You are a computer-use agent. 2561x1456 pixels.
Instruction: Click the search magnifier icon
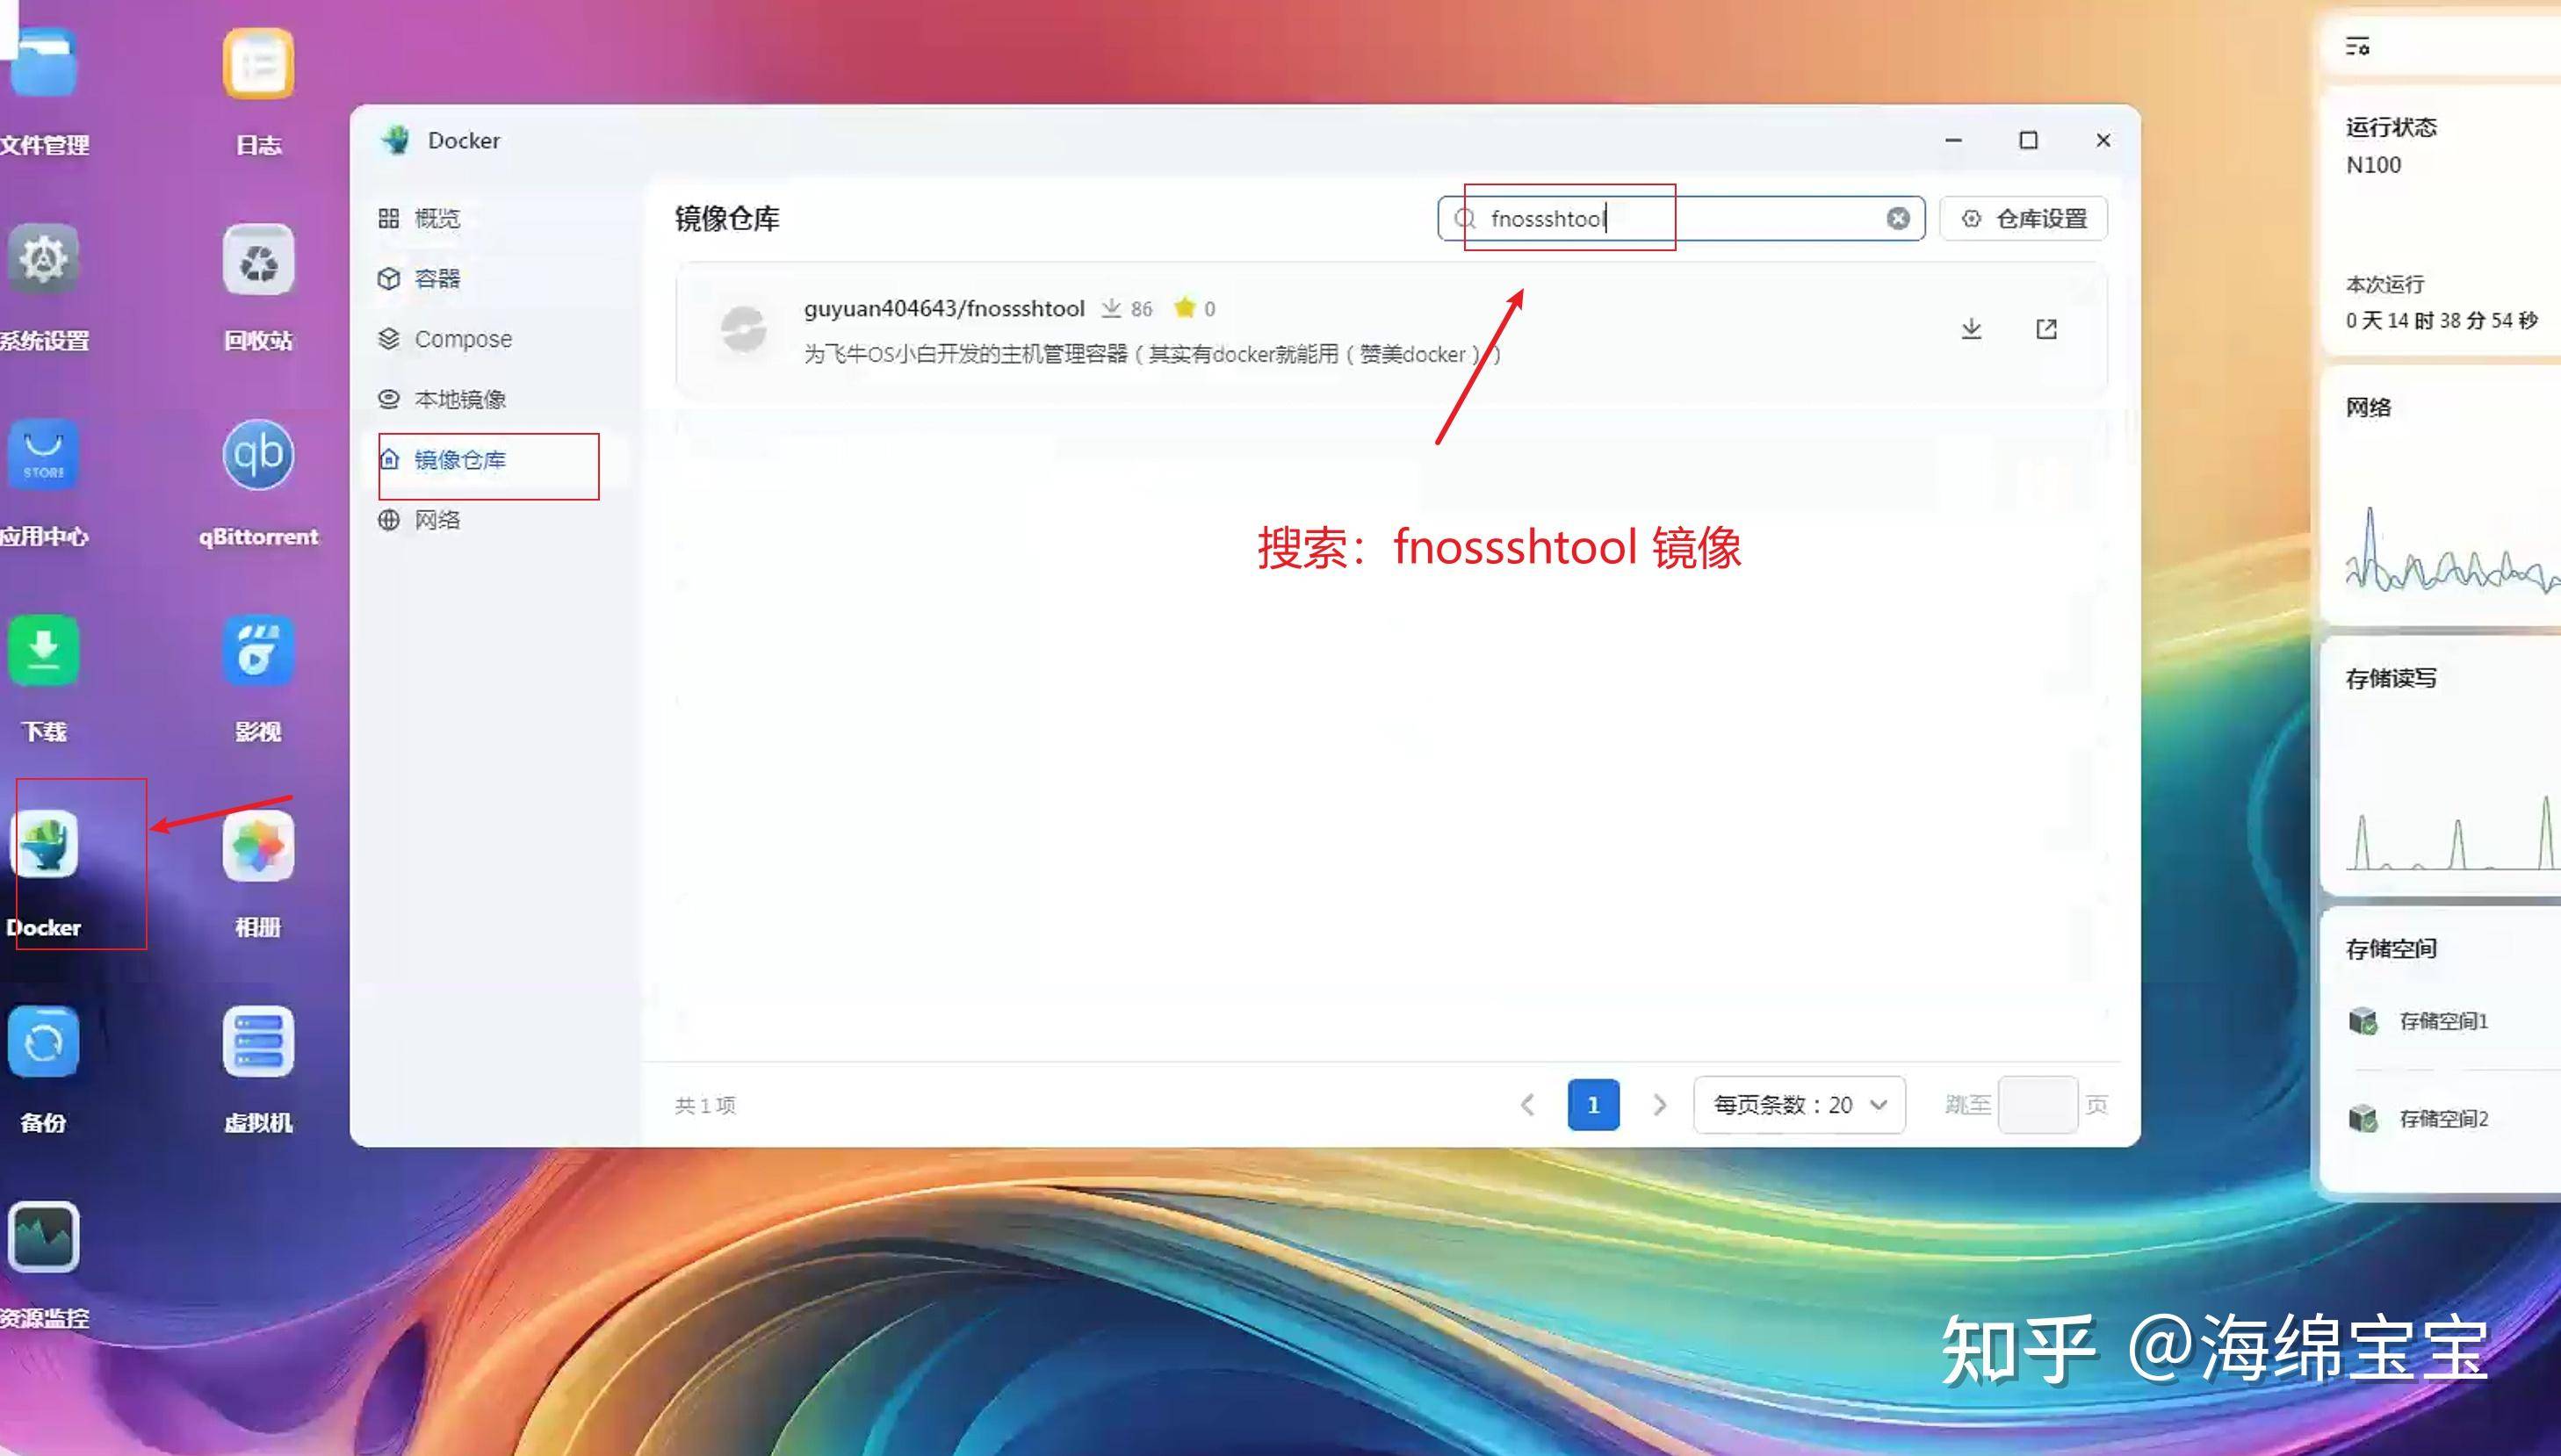tap(1465, 219)
